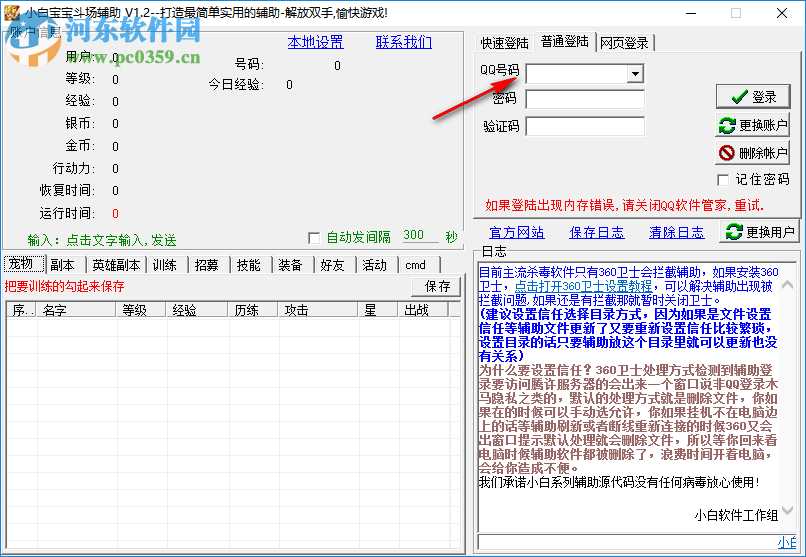
Task: Click the input field below the log
Action: [636, 542]
